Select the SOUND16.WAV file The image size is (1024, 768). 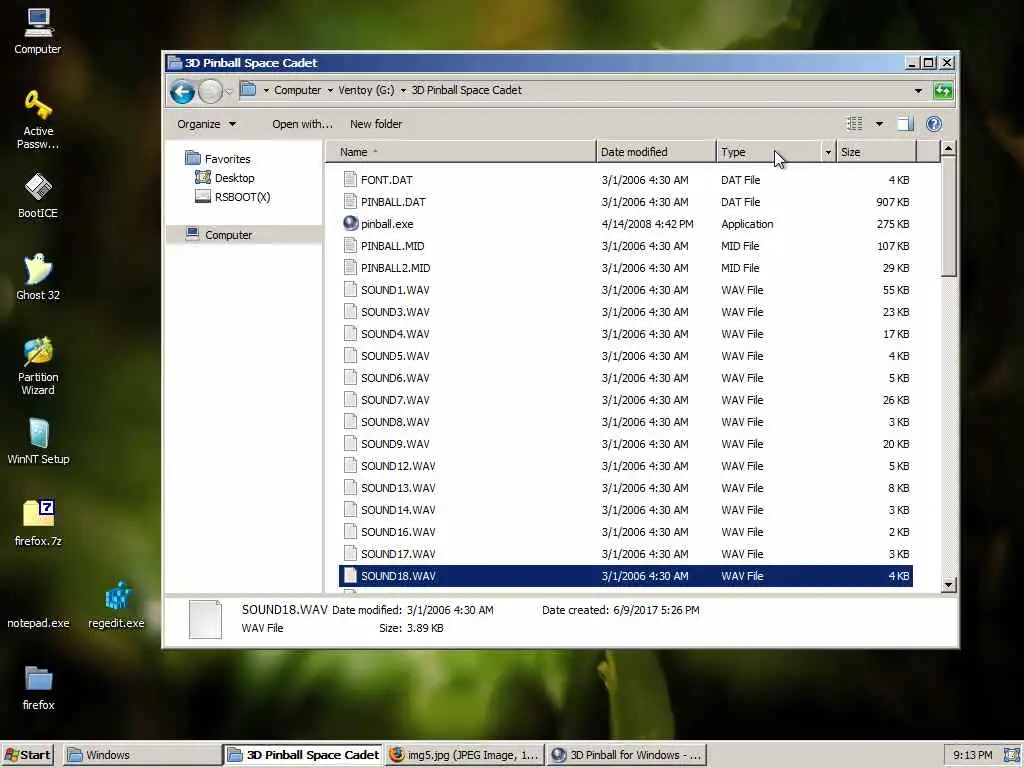[626, 532]
